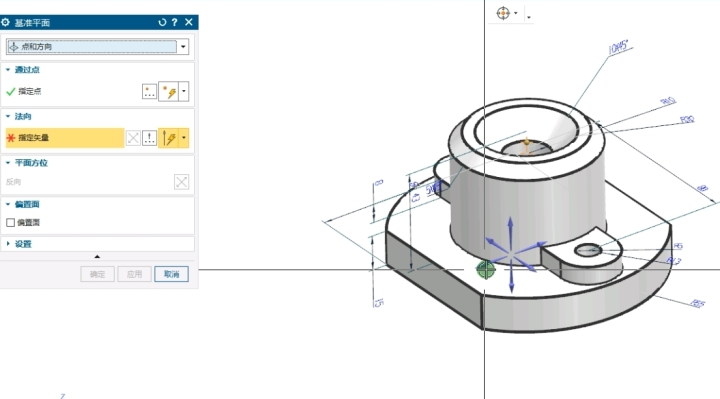Open the vector type dropdown arrow
This screenshot has width=720, height=399.
184,138
